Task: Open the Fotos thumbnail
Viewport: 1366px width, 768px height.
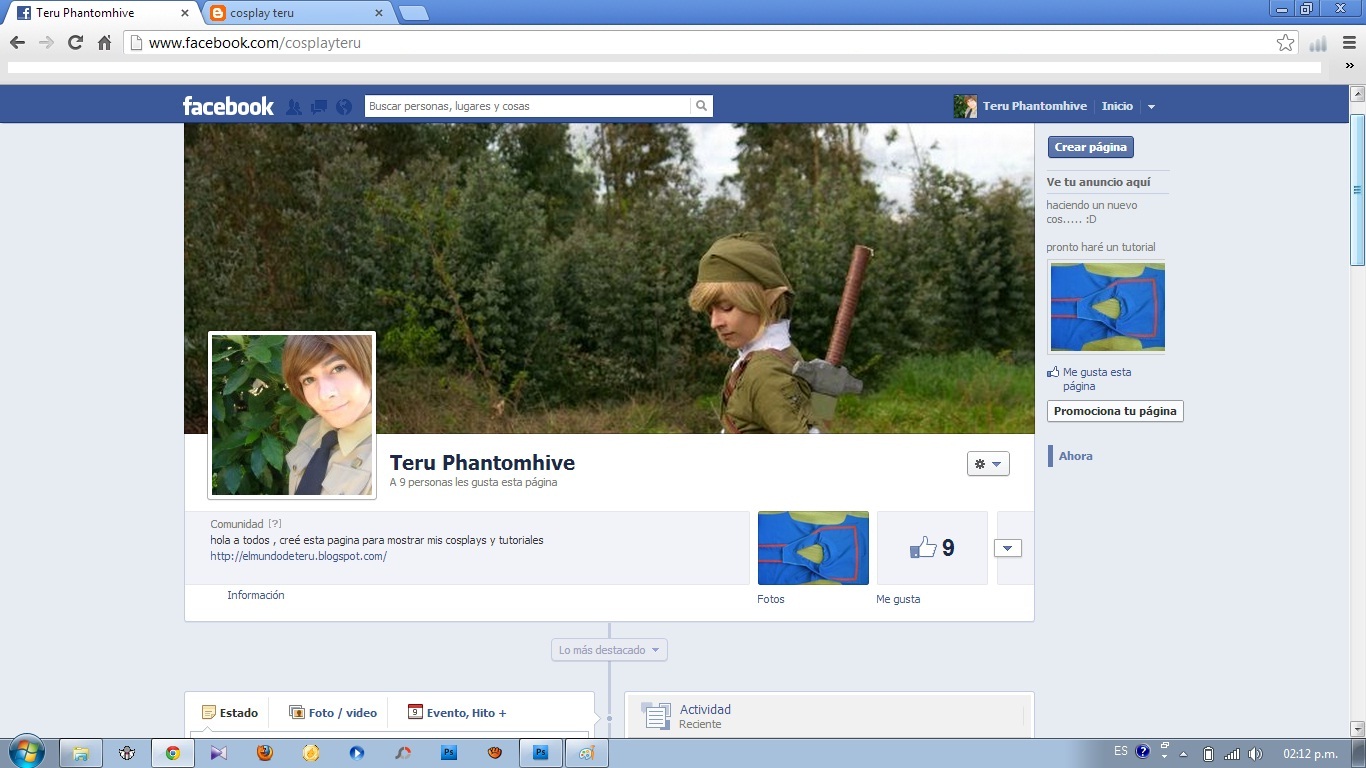Action: coord(813,548)
